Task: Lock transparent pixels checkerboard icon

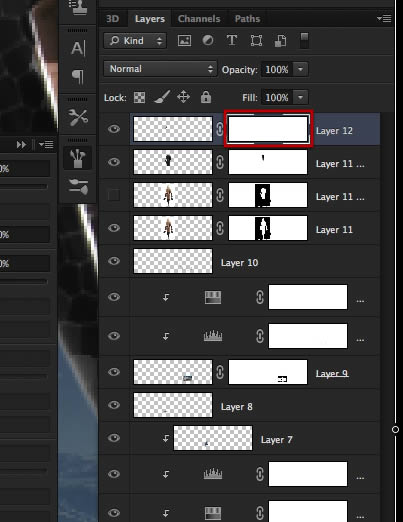Action: pos(139,98)
